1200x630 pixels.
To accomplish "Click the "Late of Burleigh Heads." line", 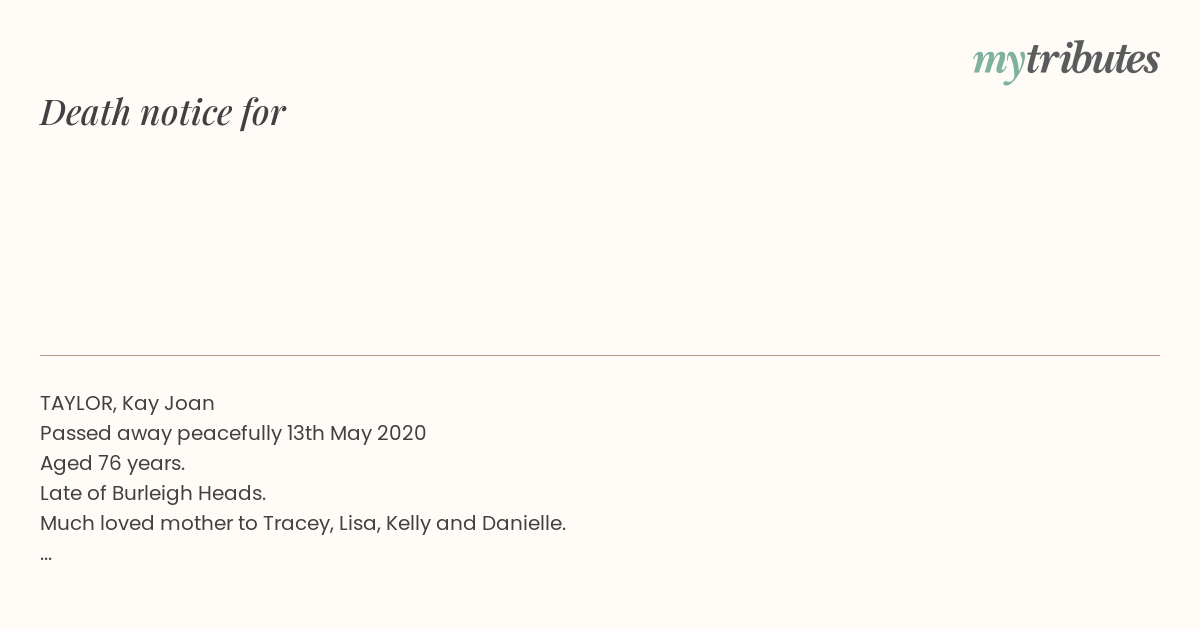I will click(x=153, y=493).
